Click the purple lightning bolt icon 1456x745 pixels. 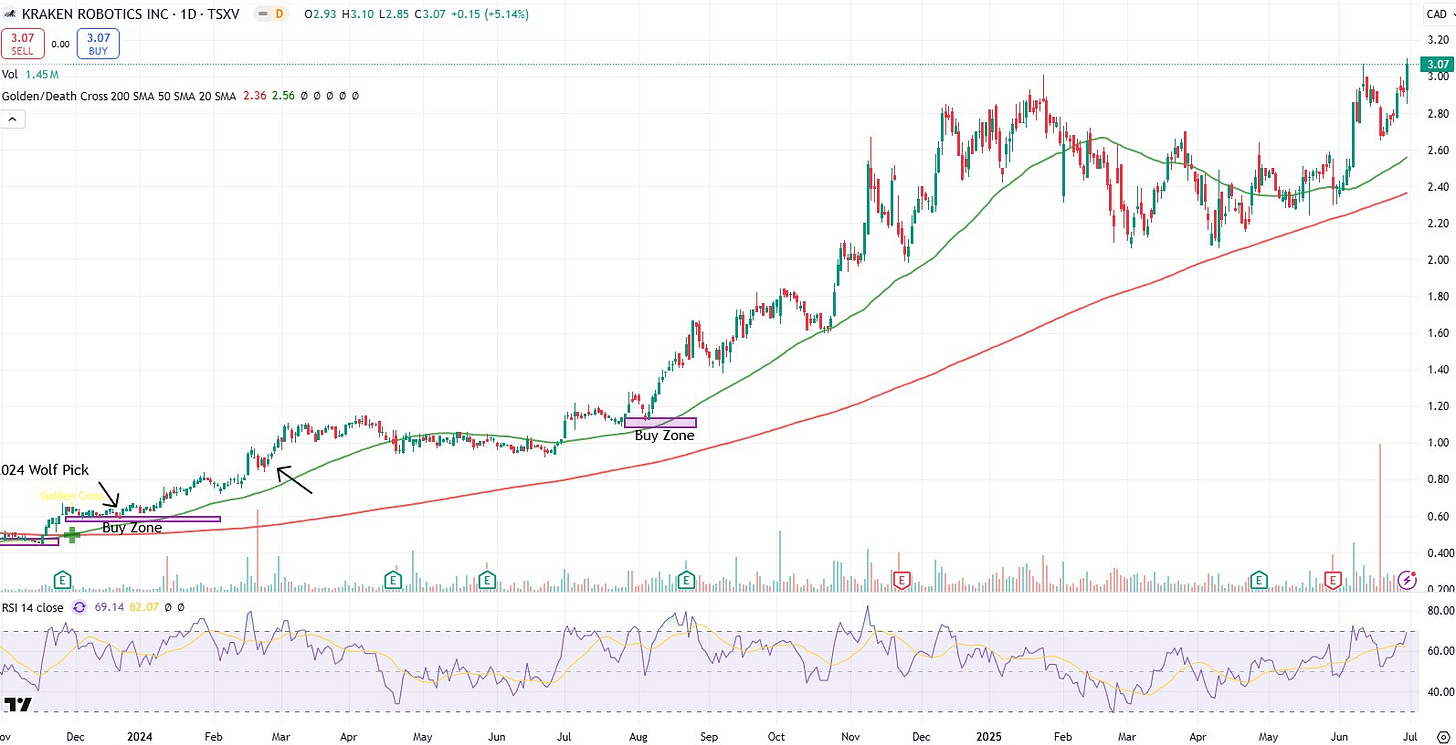click(x=1407, y=579)
